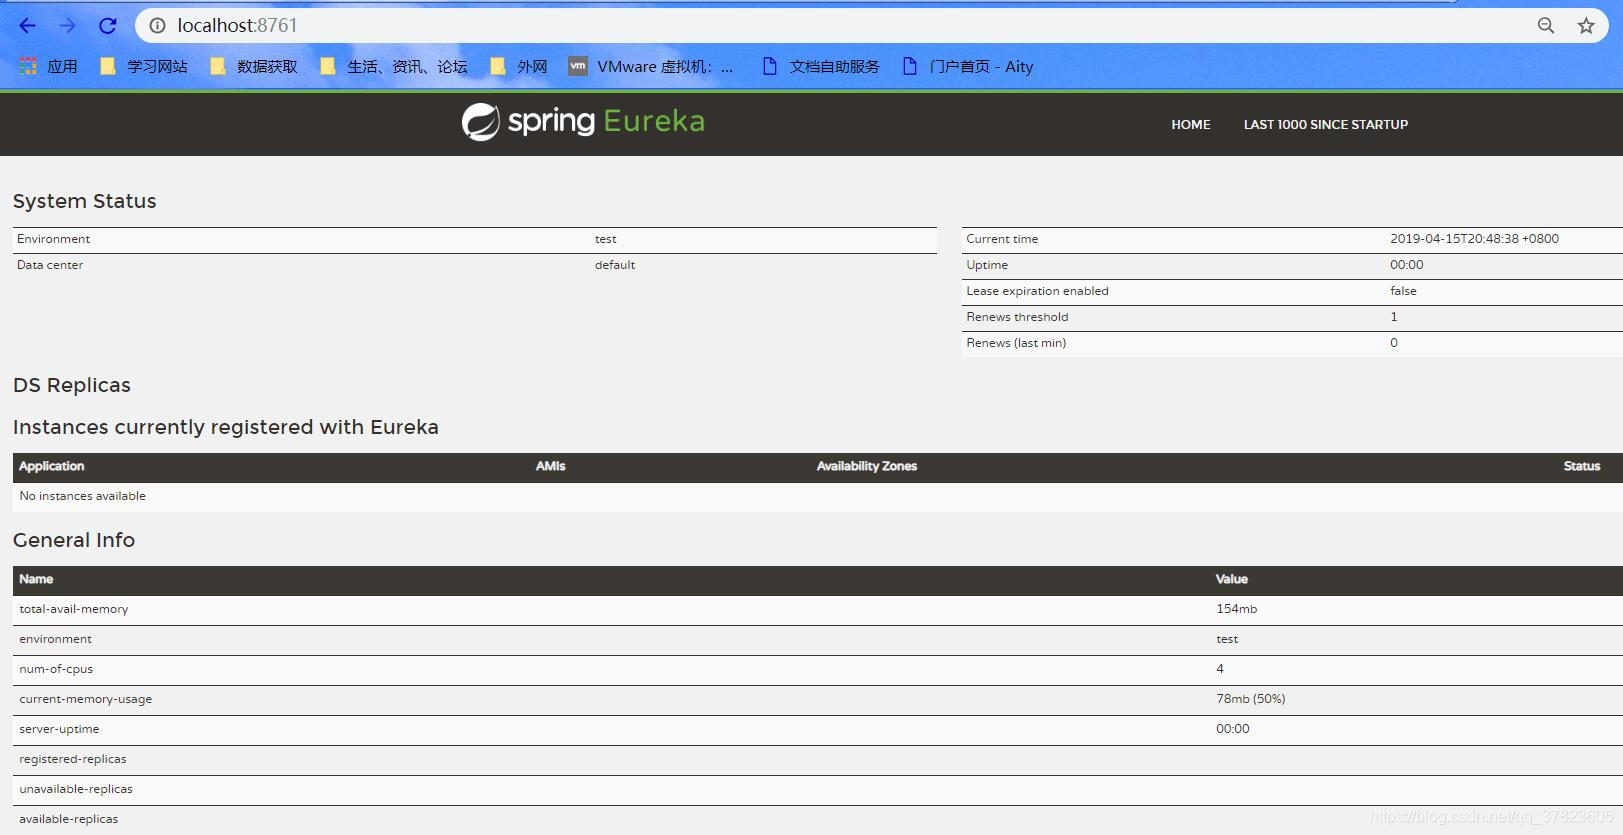
Task: Click current-memory-usage value 78mb (50%)
Action: (x=1251, y=699)
